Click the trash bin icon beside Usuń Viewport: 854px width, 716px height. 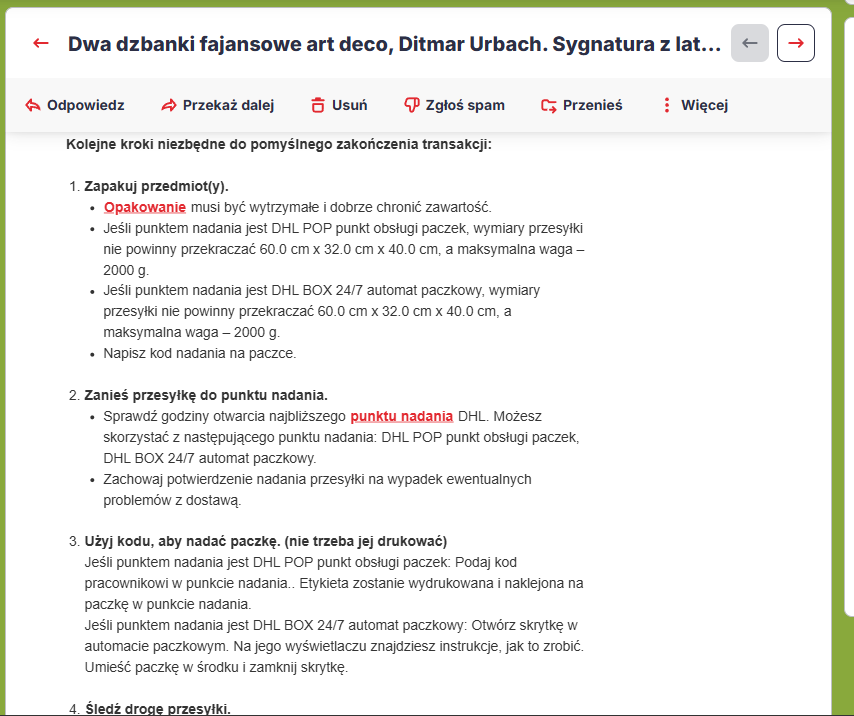[318, 105]
